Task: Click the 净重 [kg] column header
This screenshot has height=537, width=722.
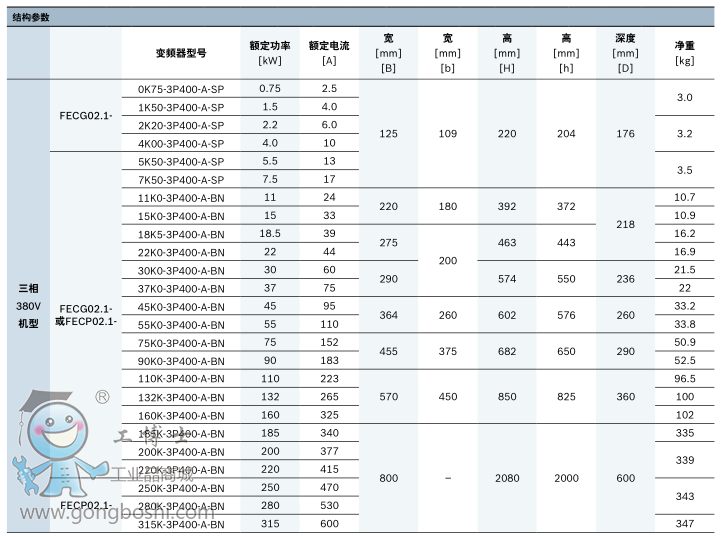Action: tap(684, 52)
